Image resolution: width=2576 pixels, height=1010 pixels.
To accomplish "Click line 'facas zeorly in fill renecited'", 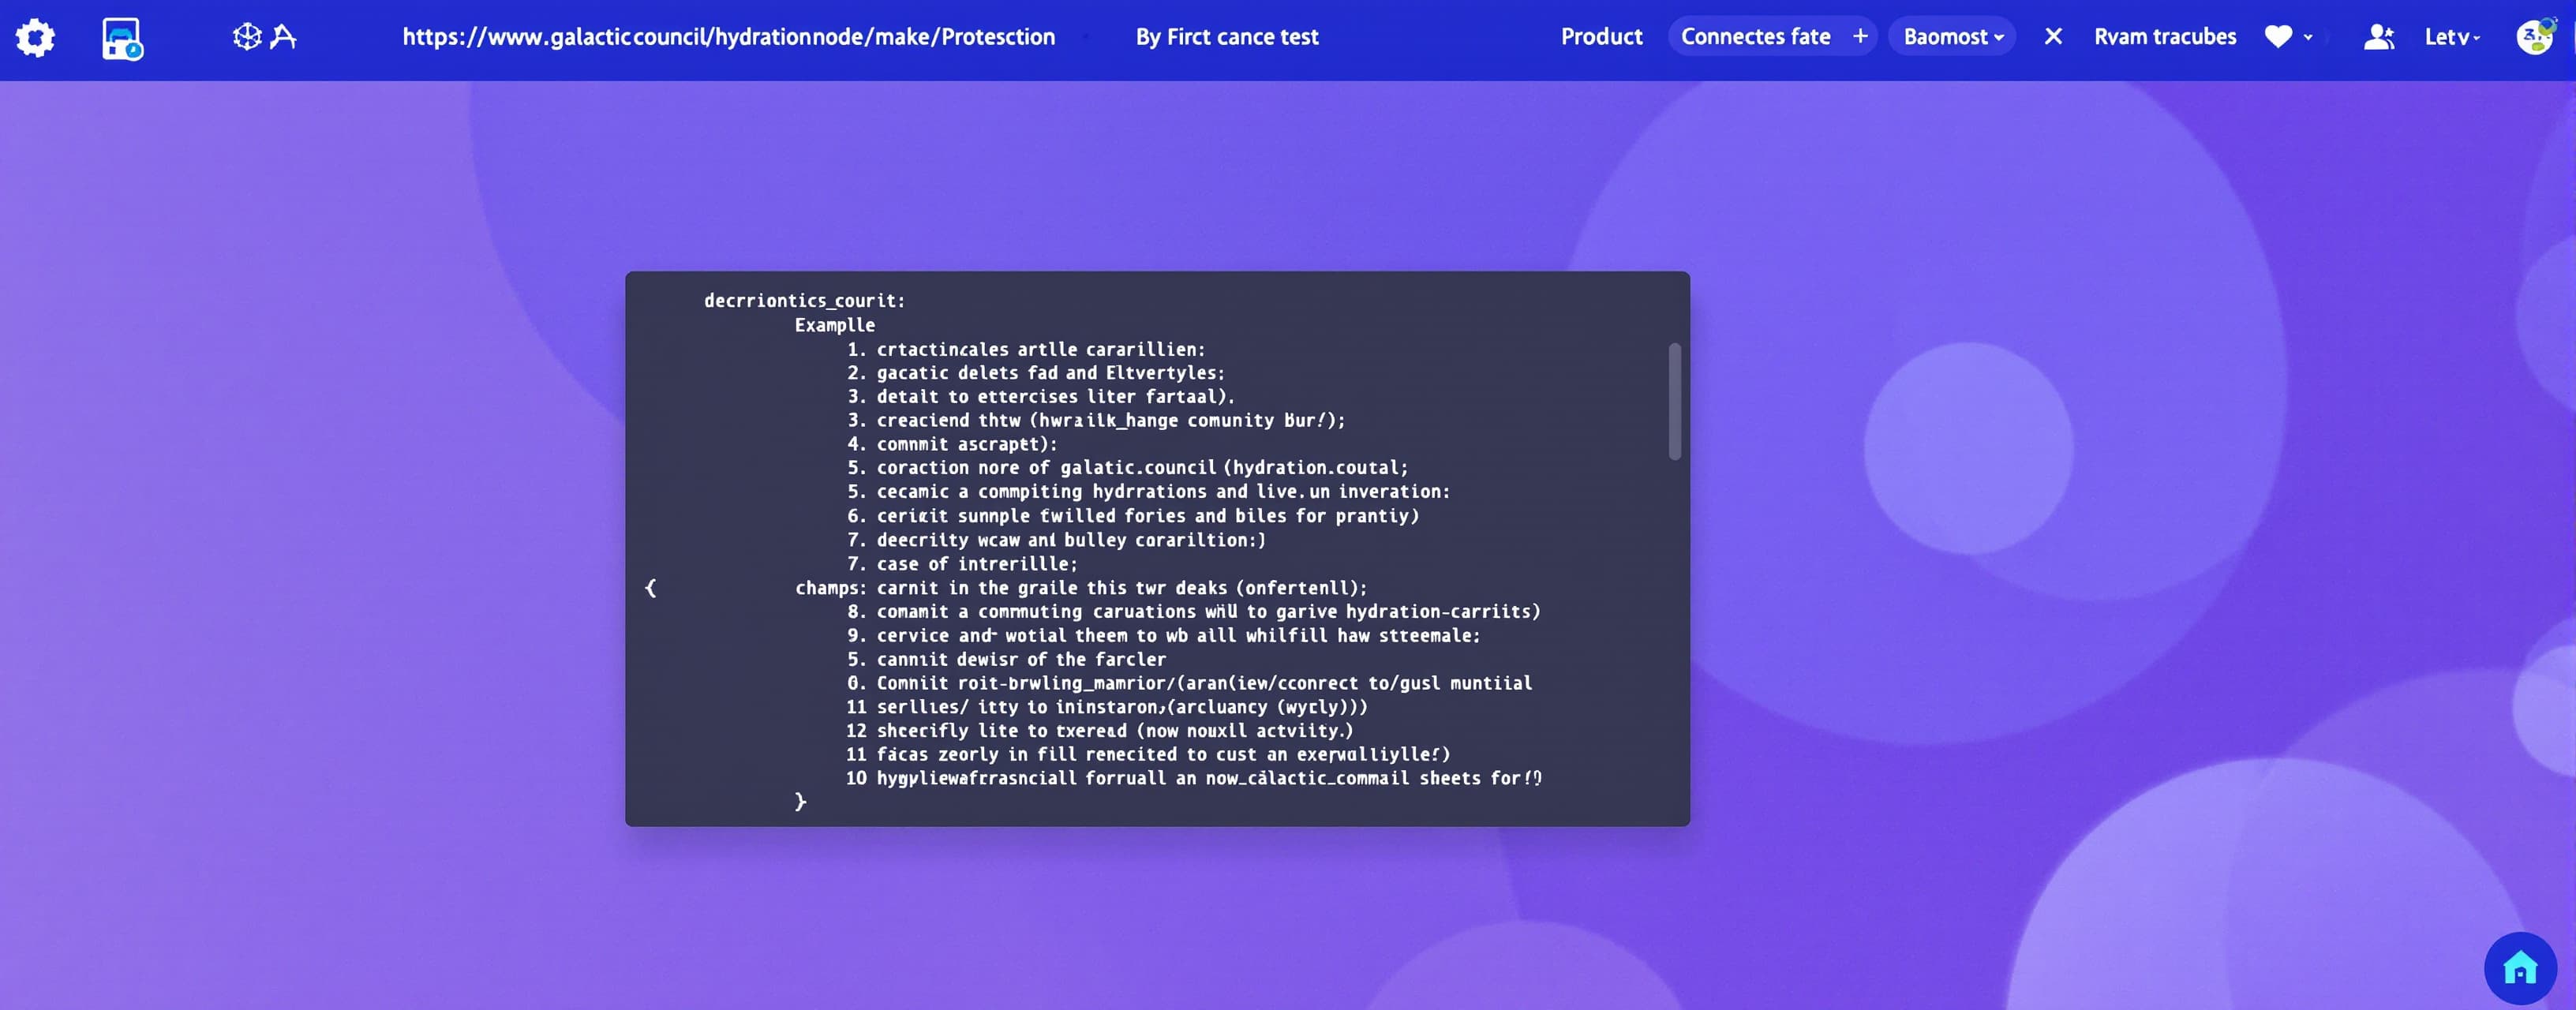I will 1148,755.
